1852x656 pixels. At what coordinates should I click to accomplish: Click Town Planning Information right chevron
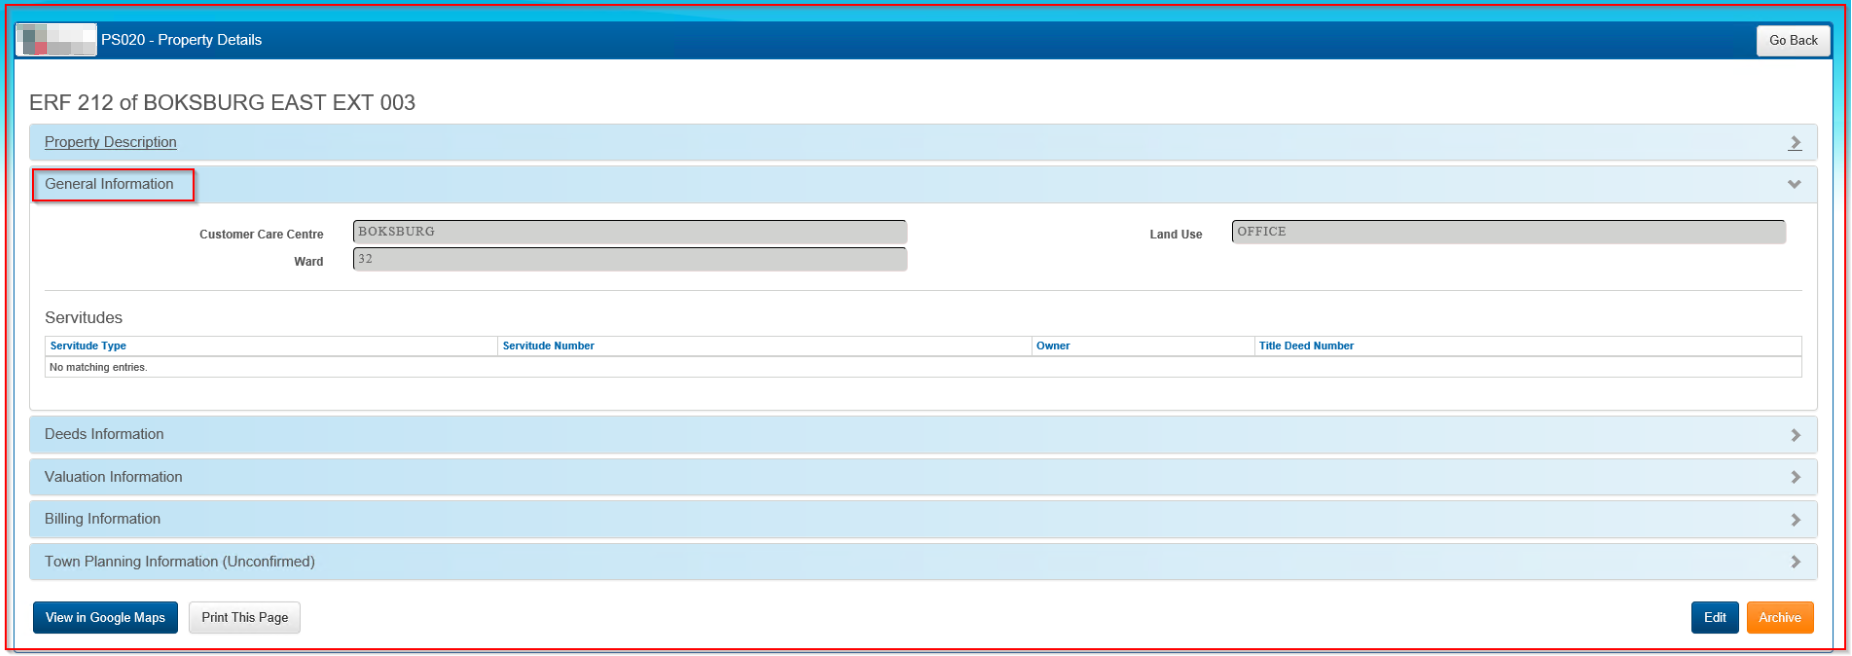[1795, 562]
